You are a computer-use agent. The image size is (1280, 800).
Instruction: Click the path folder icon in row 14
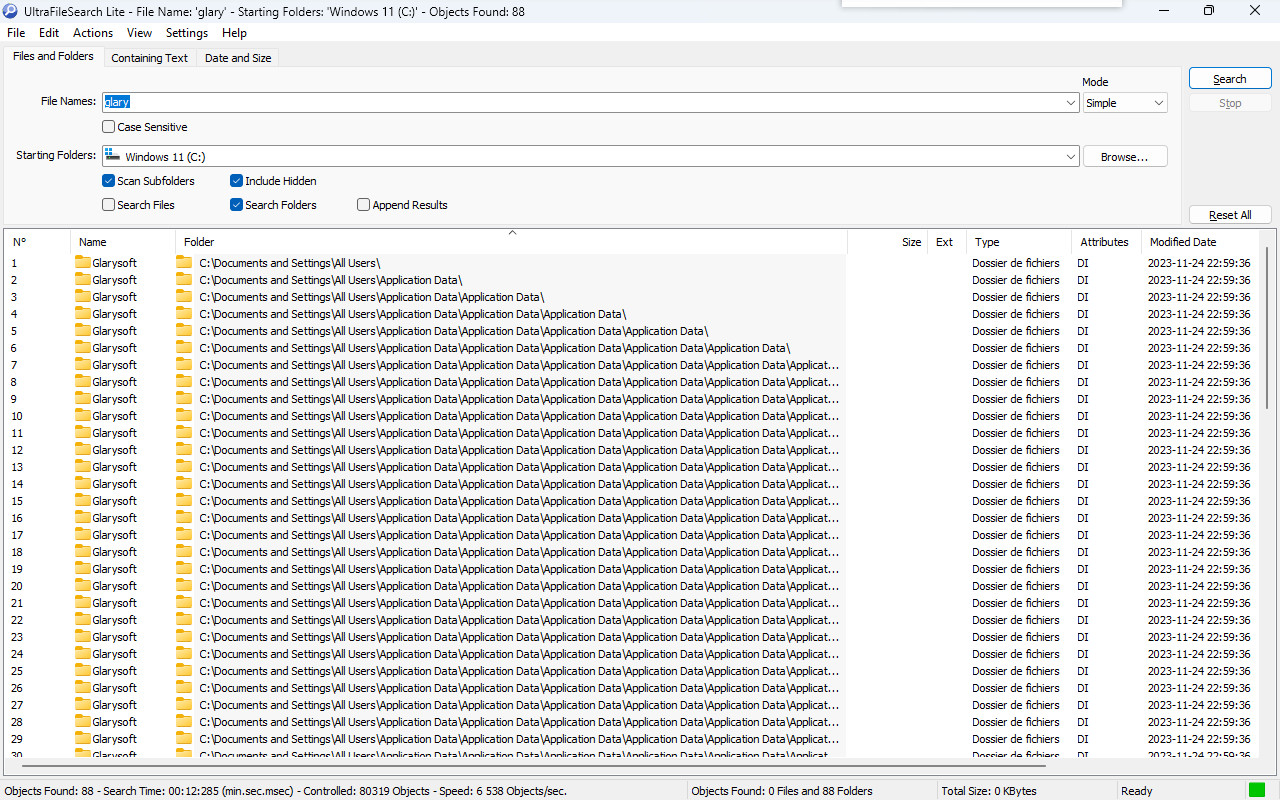tap(184, 484)
